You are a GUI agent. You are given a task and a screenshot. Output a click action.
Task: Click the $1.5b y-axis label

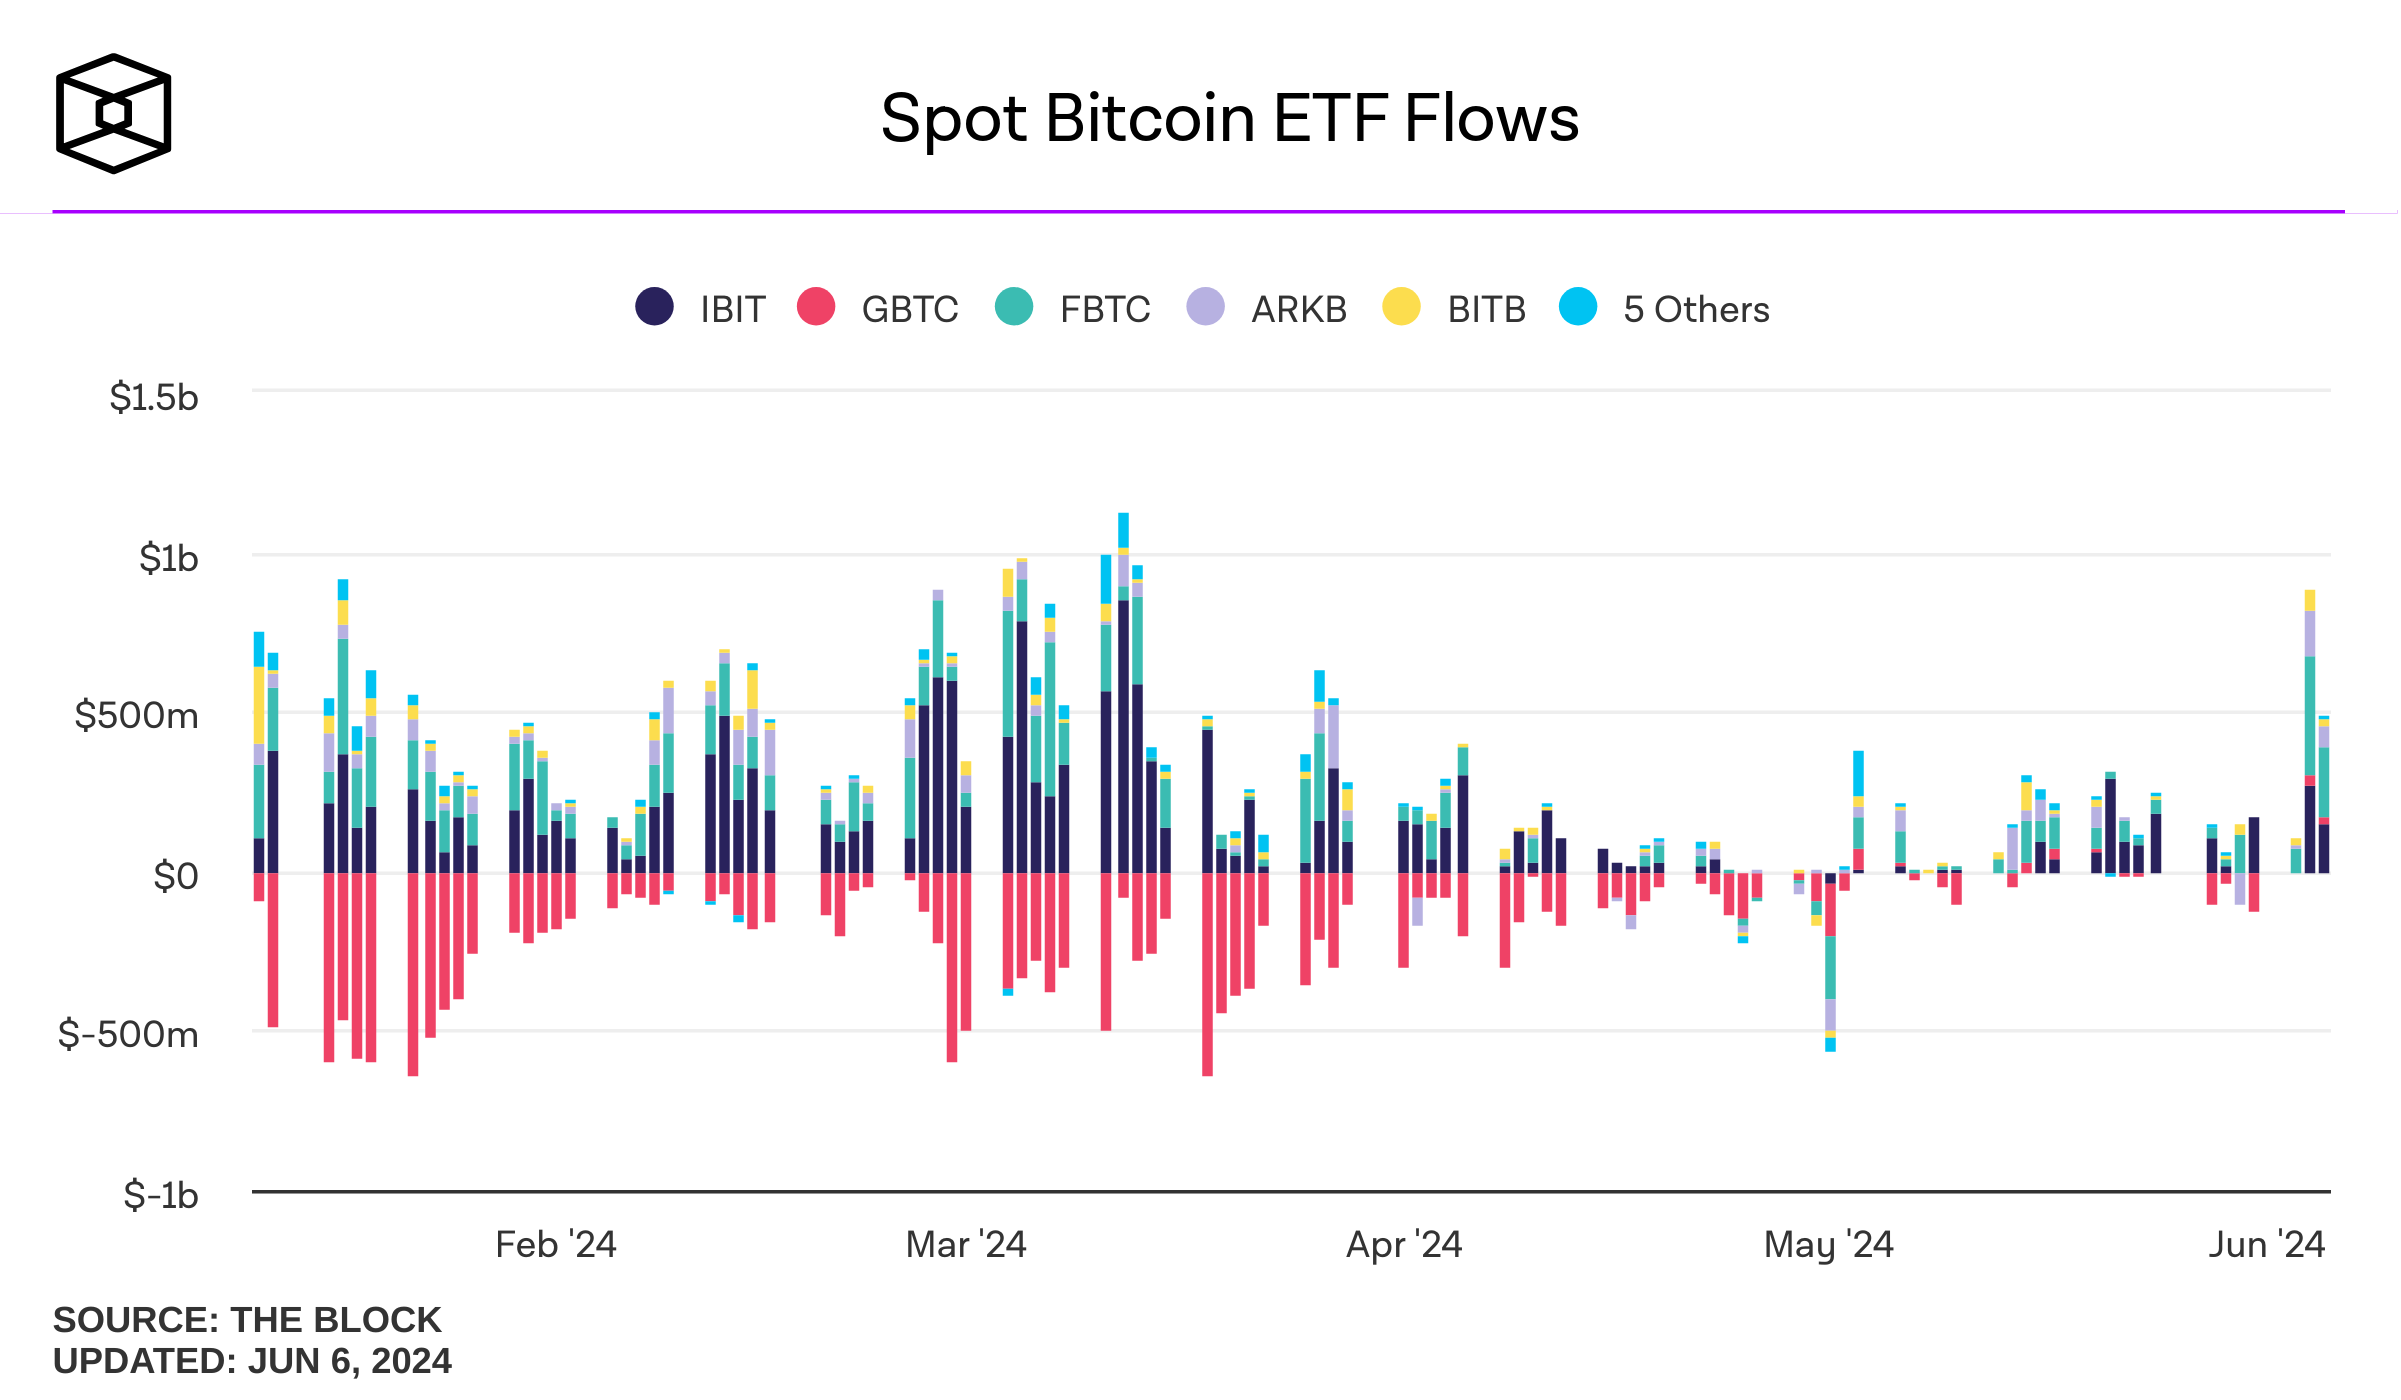coord(154,398)
